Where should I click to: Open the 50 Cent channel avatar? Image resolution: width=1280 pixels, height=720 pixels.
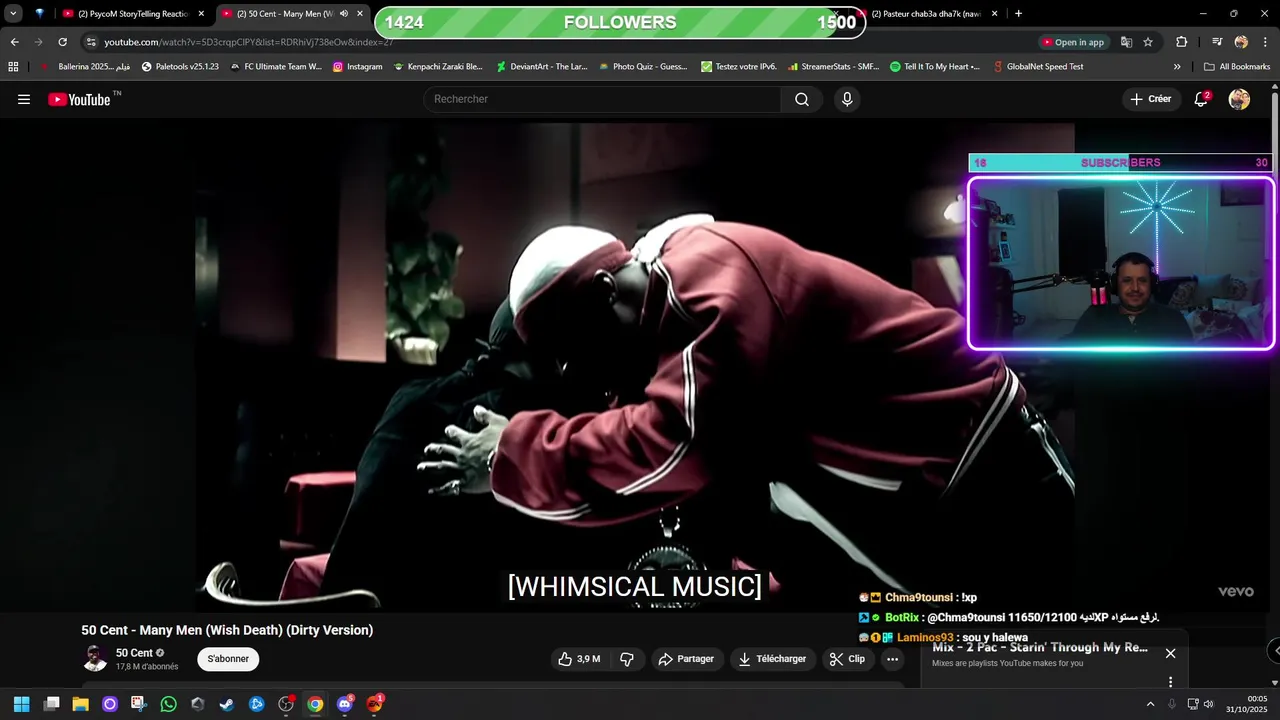(x=95, y=658)
